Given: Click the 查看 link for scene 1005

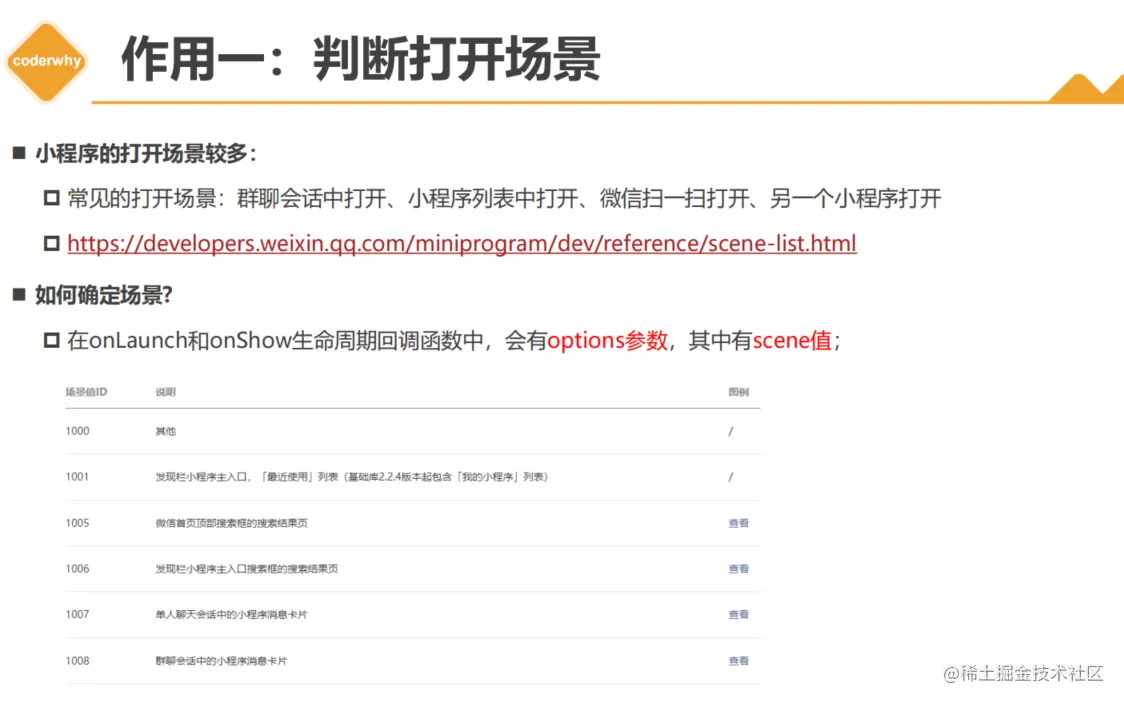Looking at the screenshot, I should (738, 523).
